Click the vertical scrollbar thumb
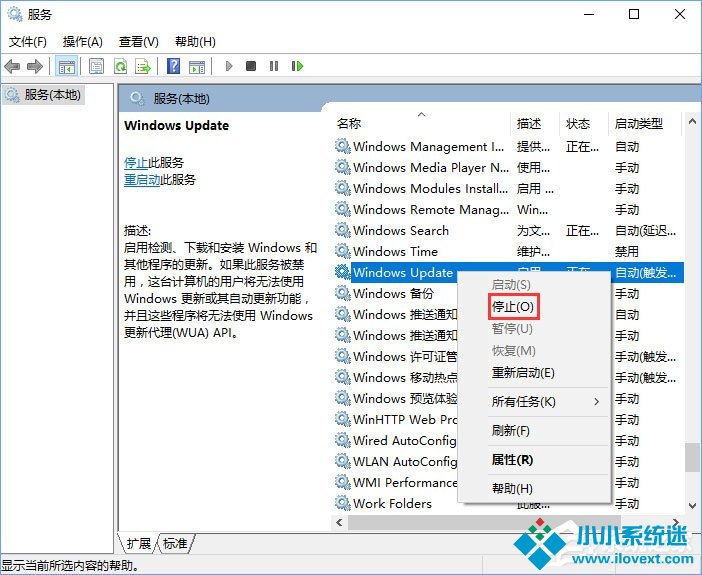This screenshot has width=702, height=575. pos(692,457)
